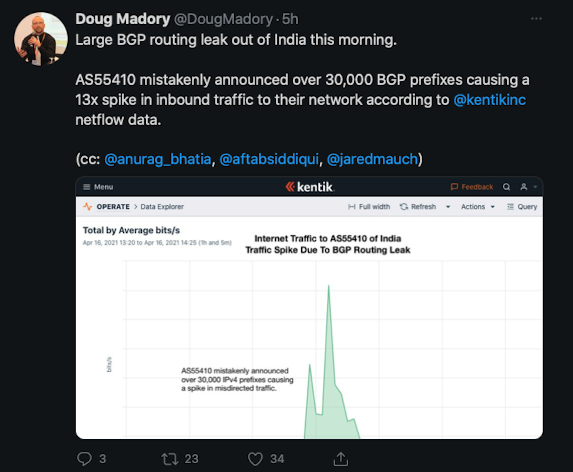
Task: Click the Refresh button
Action: point(418,207)
